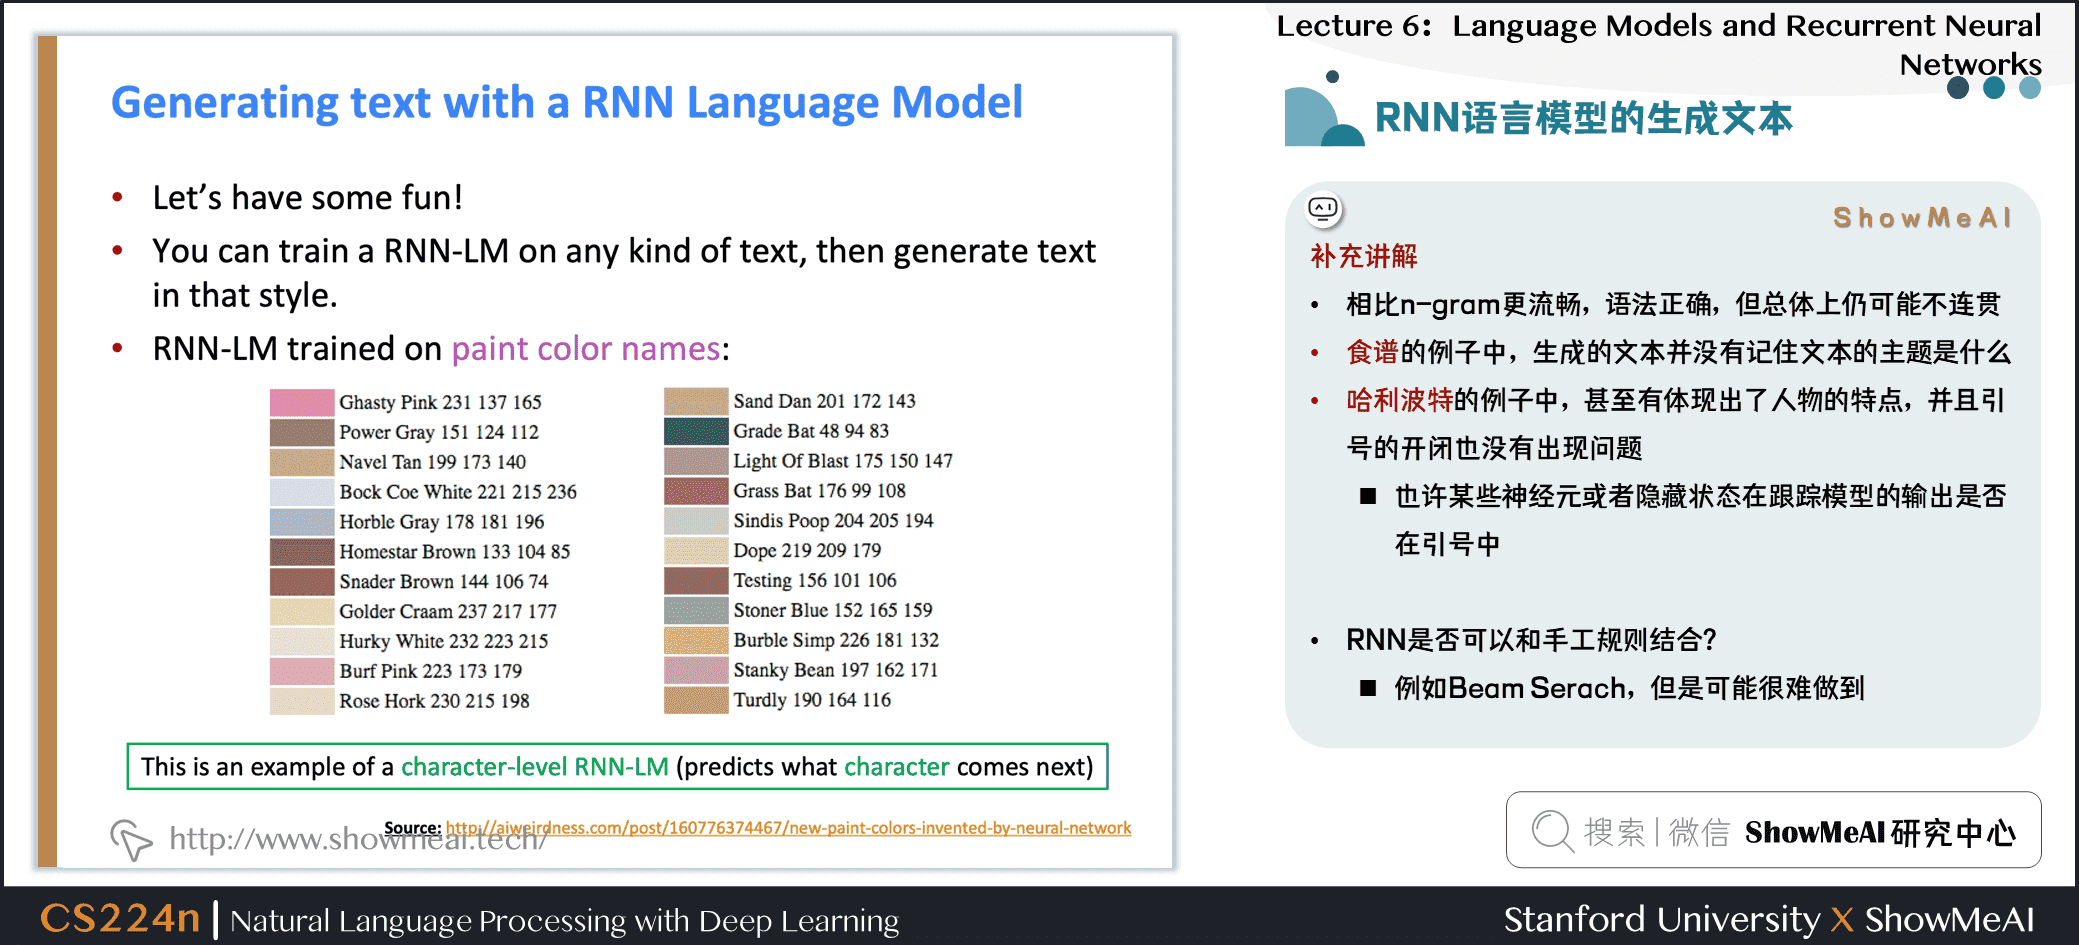Click the cursor icon beside showmeai URL
The width and height of the screenshot is (2079, 945).
coord(131,839)
